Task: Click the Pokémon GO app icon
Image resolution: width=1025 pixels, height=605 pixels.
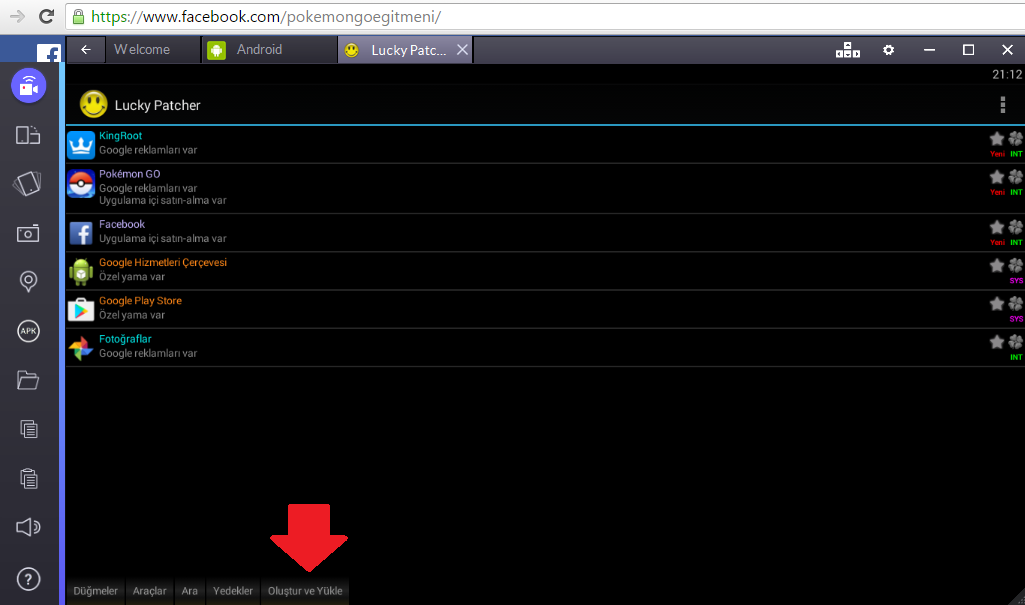Action: (81, 184)
